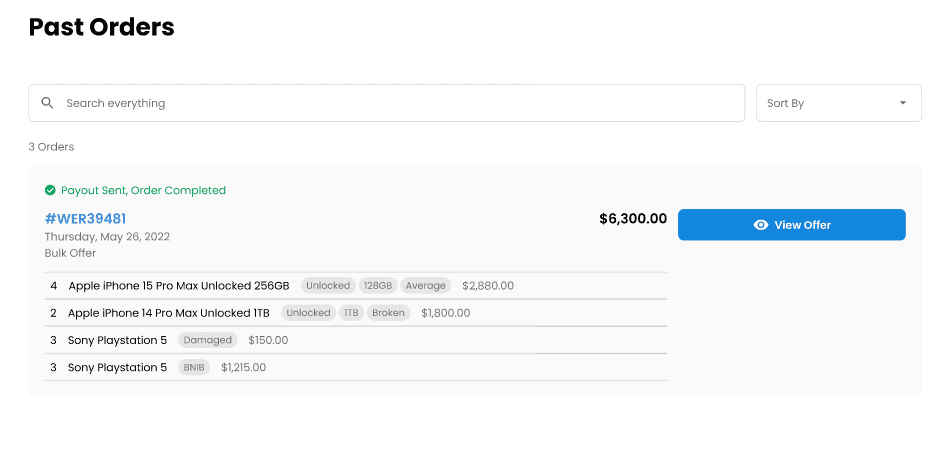This screenshot has width=946, height=454.
Task: Select the Apple iPhone 15 Pro Max row
Action: click(356, 286)
